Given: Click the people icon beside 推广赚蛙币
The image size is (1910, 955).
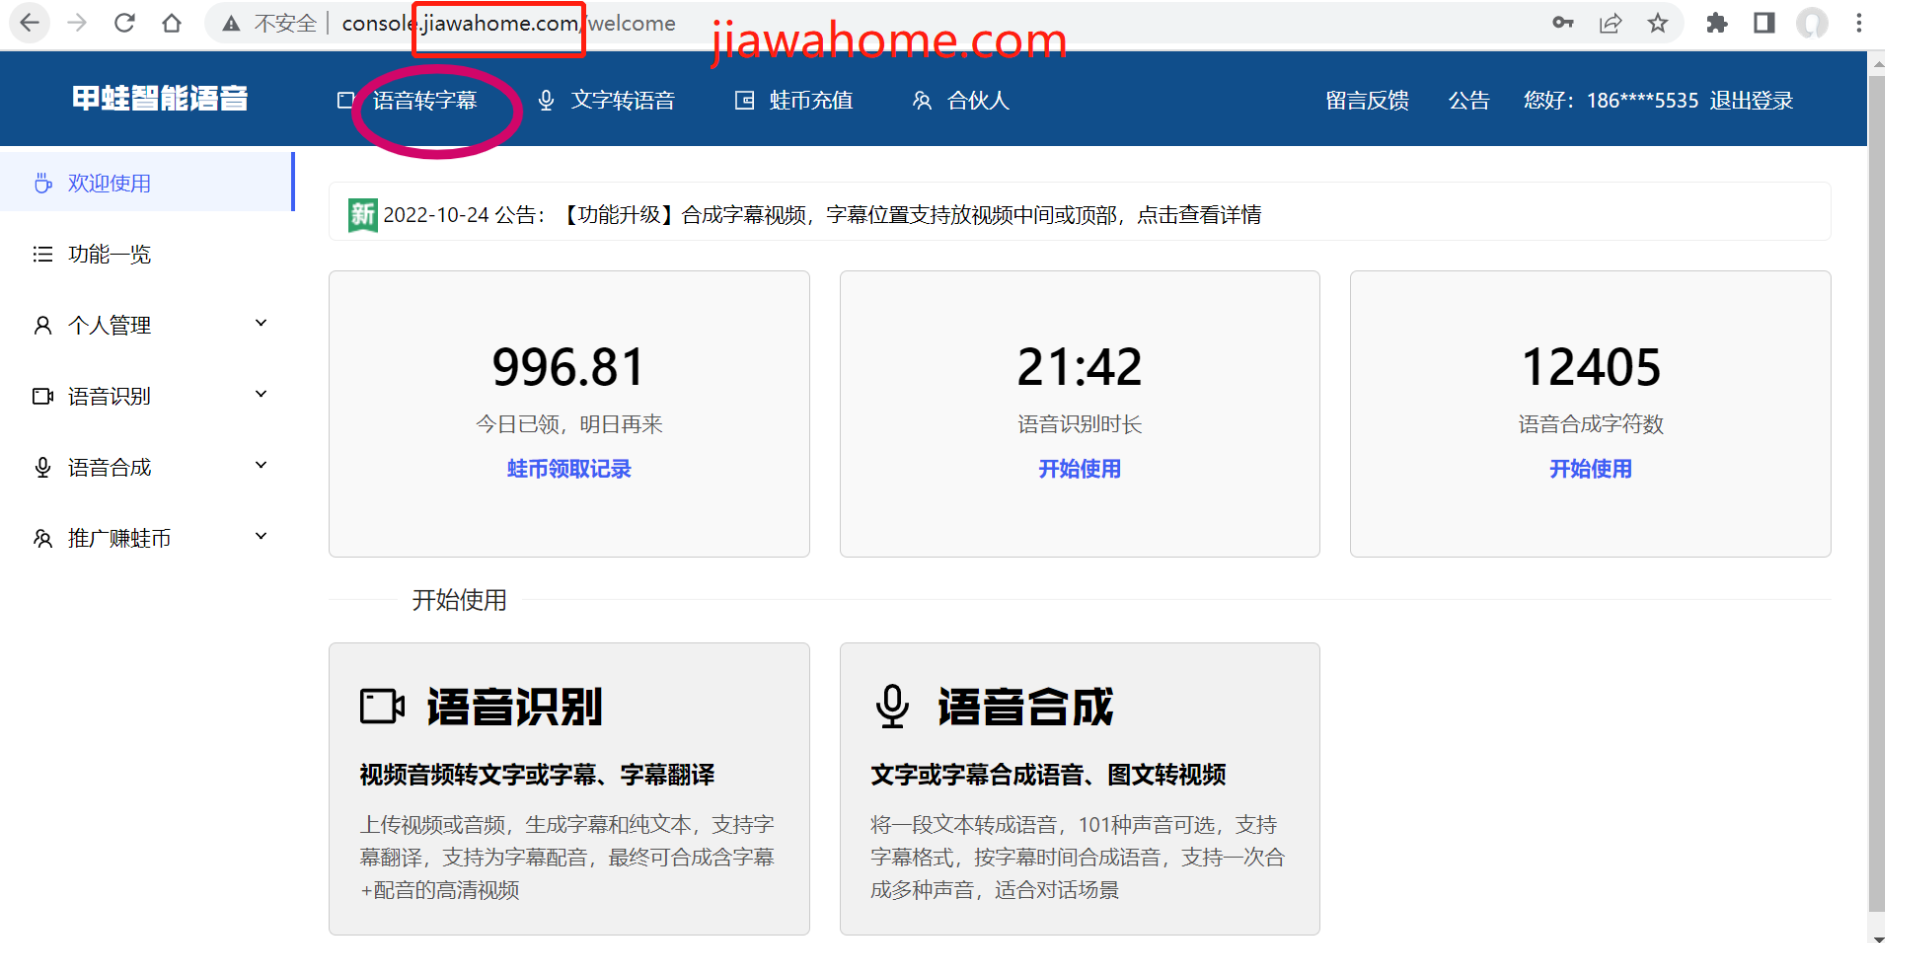Looking at the screenshot, I should tap(43, 538).
